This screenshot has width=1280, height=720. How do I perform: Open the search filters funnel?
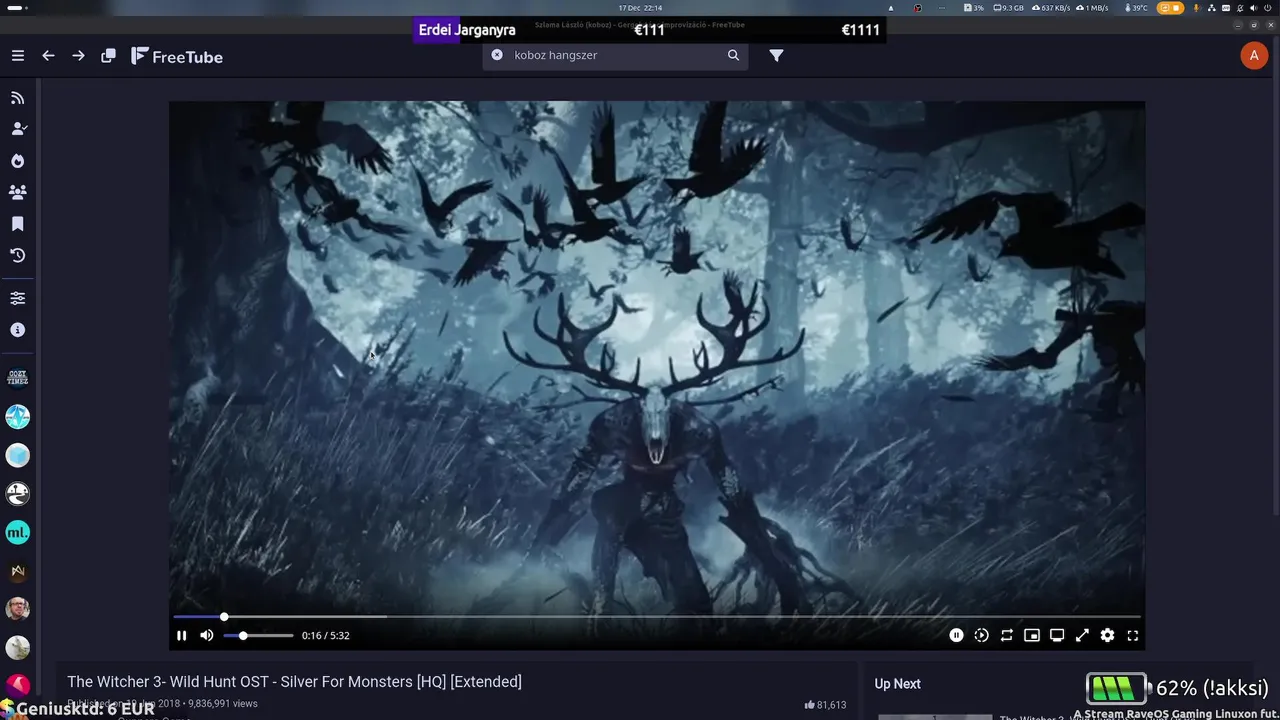[x=776, y=55]
